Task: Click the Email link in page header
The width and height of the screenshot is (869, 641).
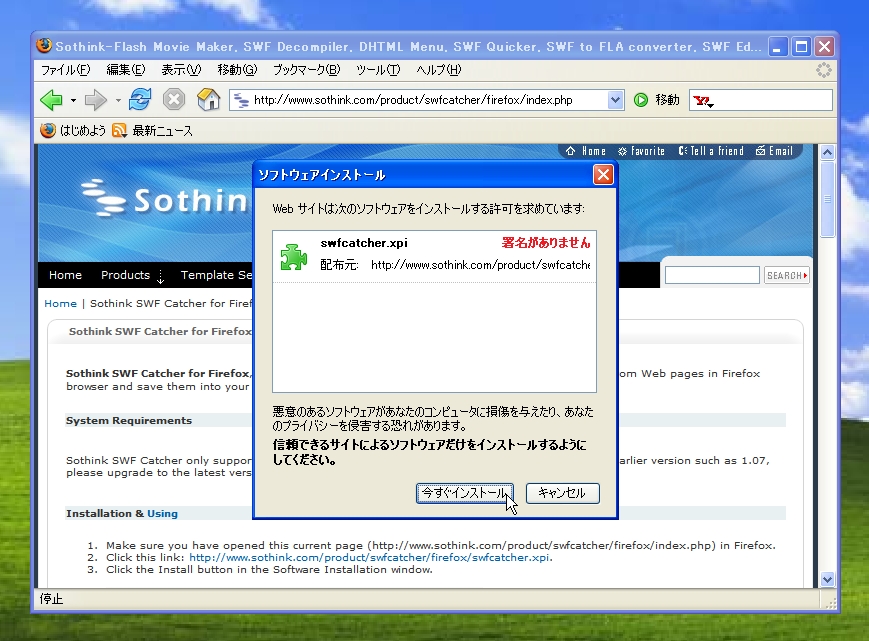Action: 774,151
